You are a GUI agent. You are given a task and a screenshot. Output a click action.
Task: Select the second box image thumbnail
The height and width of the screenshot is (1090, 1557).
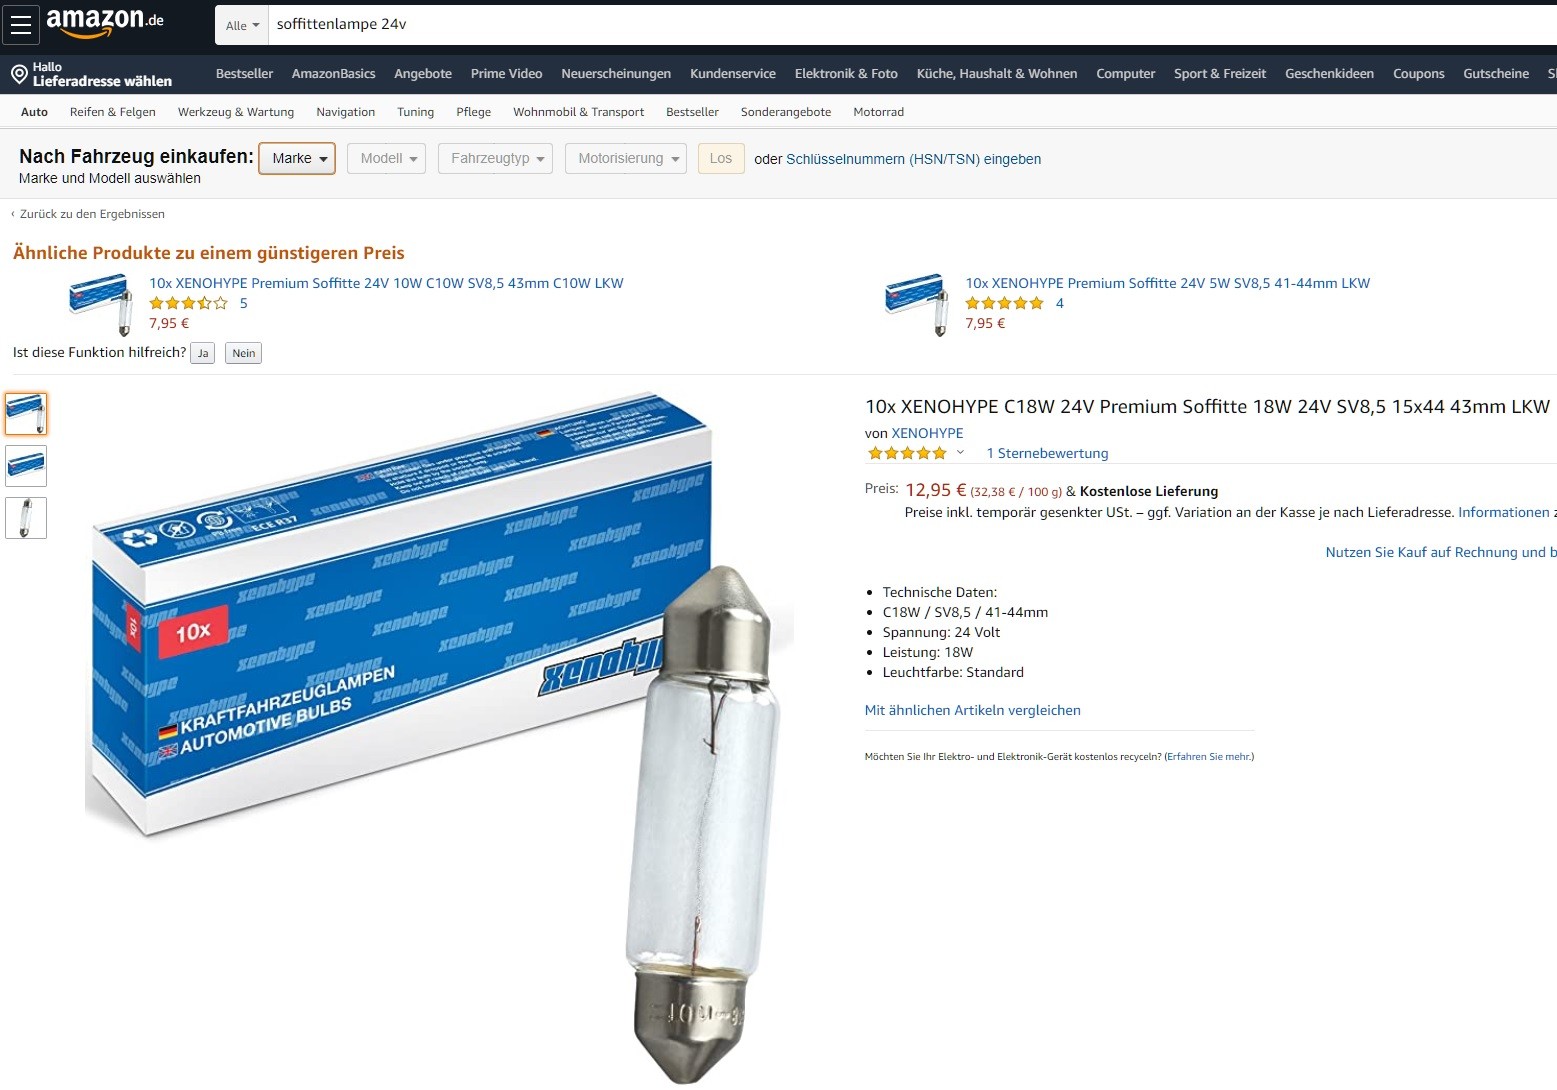26,466
